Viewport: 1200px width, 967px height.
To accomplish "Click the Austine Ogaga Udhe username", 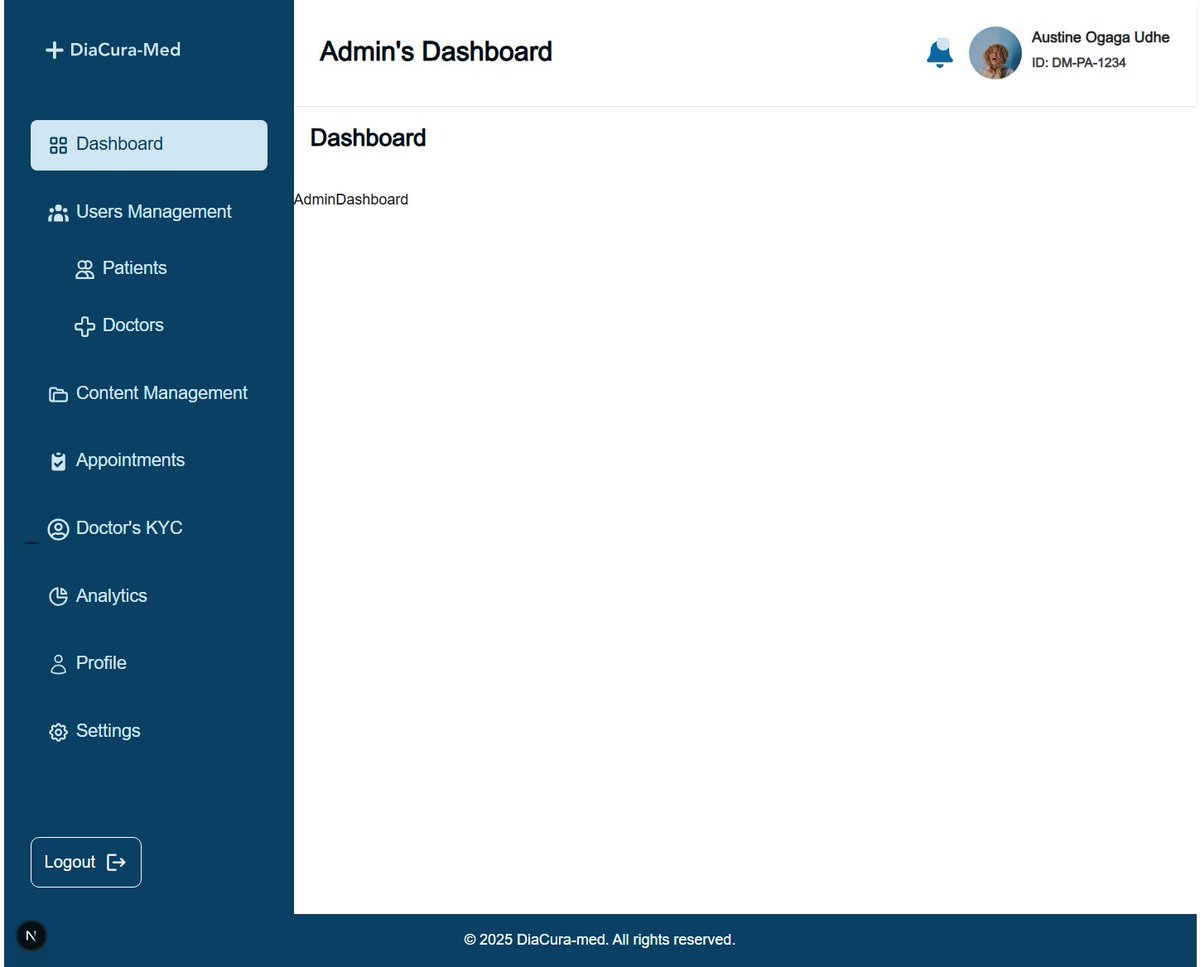I will tap(1100, 38).
